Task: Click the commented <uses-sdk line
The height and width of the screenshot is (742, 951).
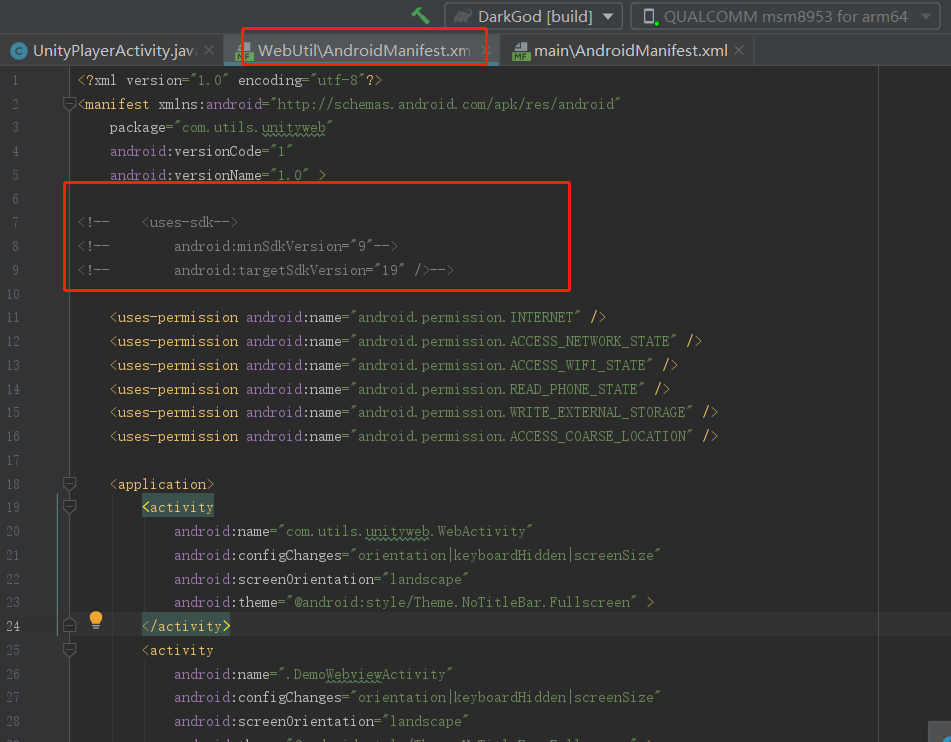Action: coord(158,223)
